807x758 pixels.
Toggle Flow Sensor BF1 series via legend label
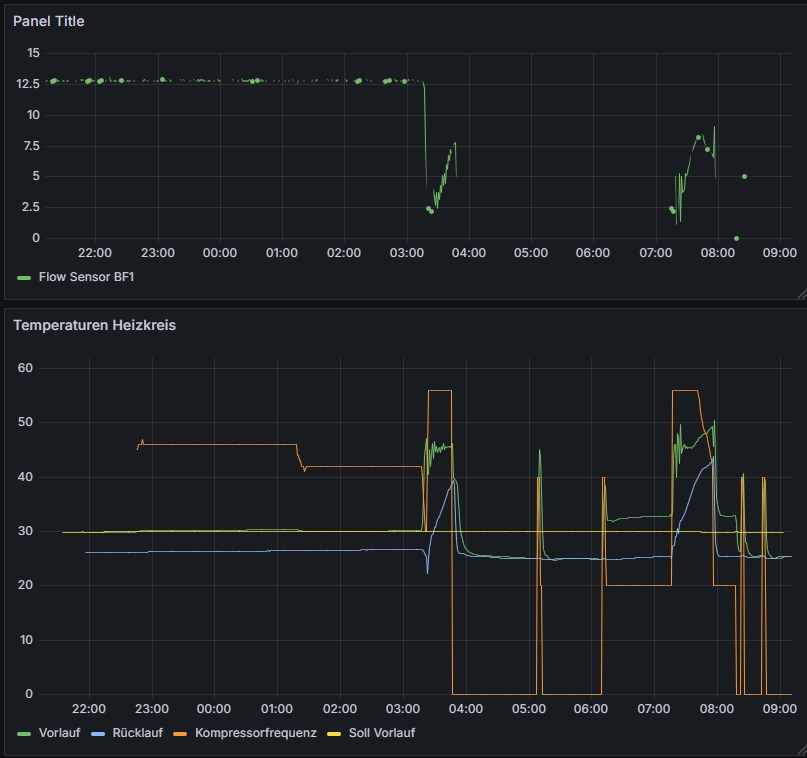(x=86, y=277)
